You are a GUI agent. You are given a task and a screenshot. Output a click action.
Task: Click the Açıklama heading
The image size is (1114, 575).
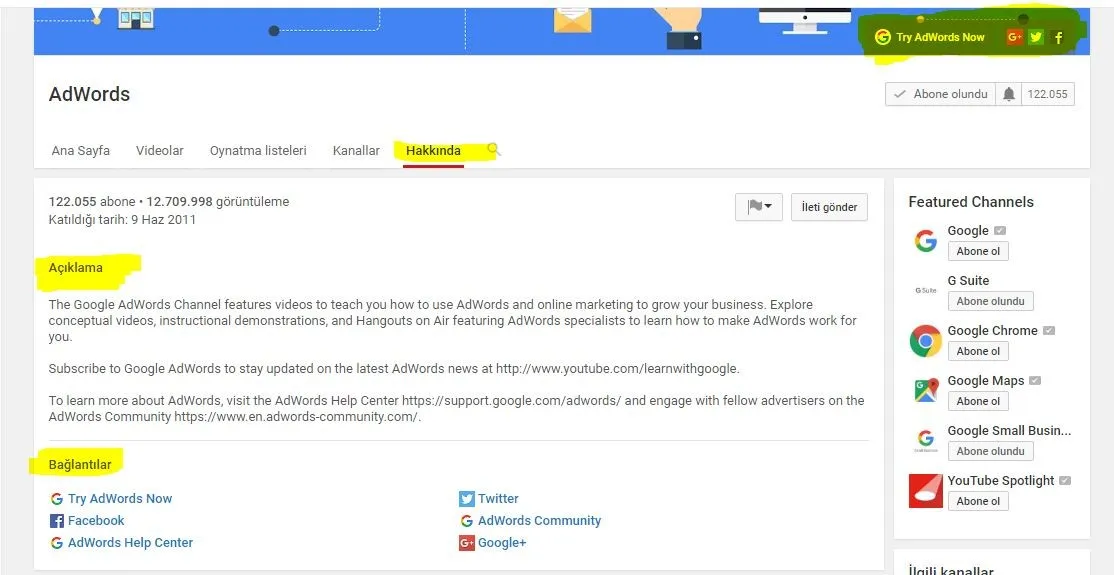tap(75, 268)
